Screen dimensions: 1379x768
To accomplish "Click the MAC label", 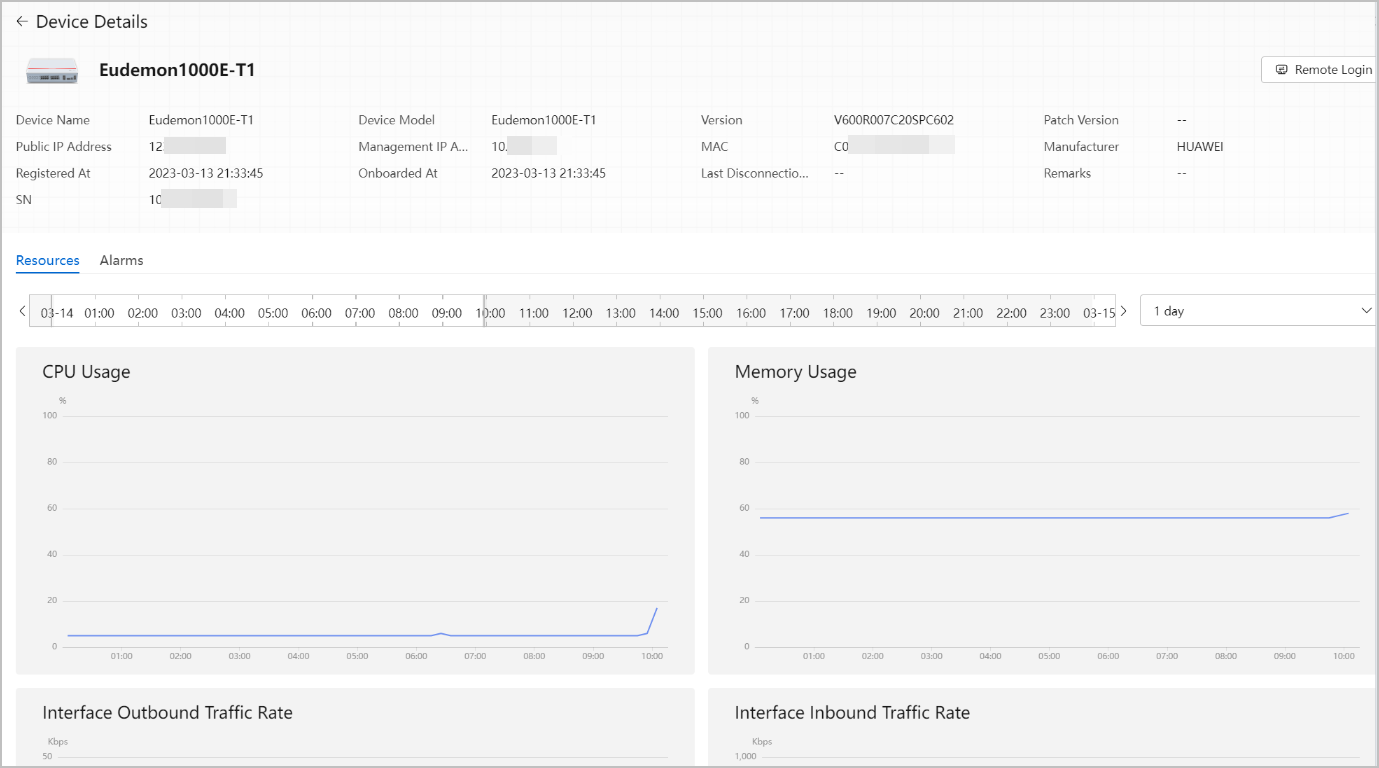I will (714, 147).
